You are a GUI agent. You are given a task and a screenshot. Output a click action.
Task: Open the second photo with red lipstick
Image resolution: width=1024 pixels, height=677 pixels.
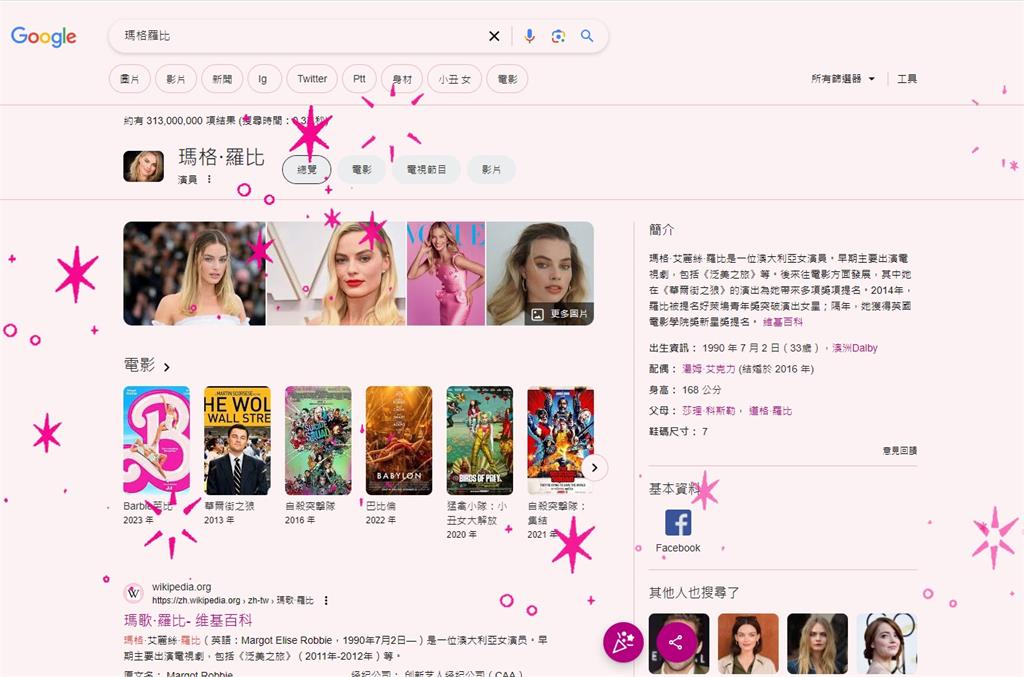[336, 274]
